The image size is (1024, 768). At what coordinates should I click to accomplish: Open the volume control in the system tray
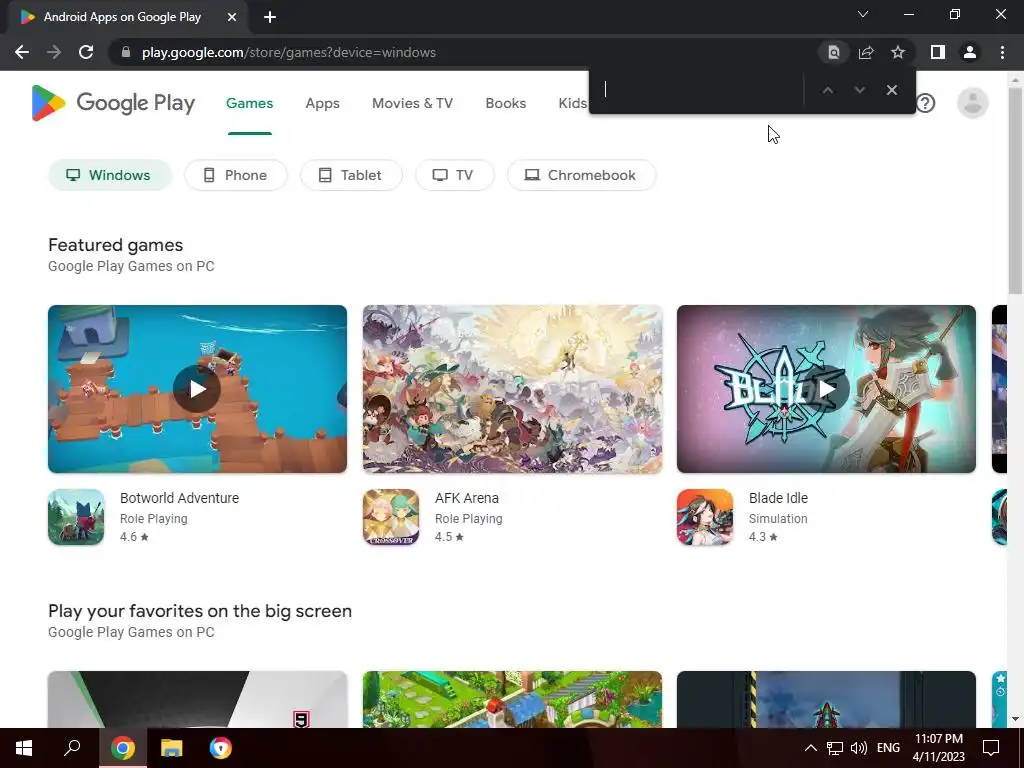pyautogui.click(x=859, y=748)
